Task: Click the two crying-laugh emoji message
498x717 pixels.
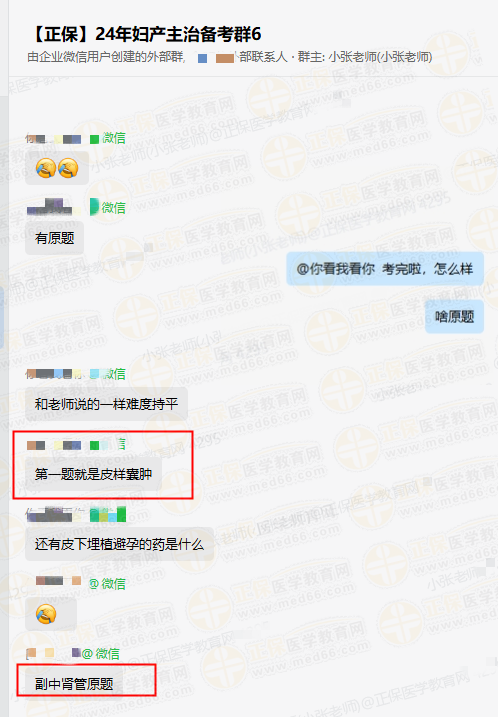Action: point(57,168)
